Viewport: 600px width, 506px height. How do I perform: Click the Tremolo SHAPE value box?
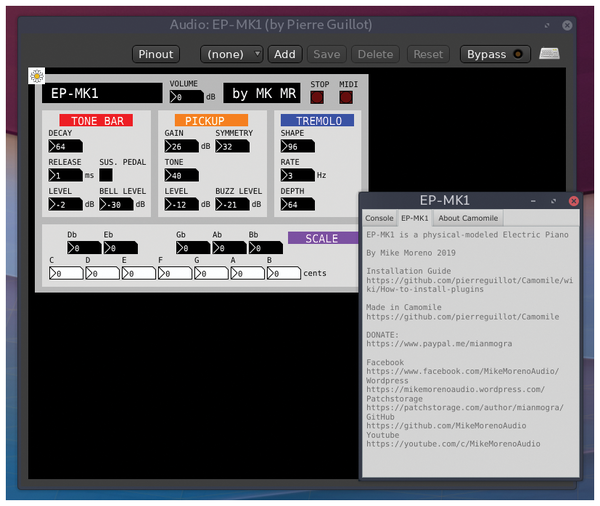(x=298, y=146)
